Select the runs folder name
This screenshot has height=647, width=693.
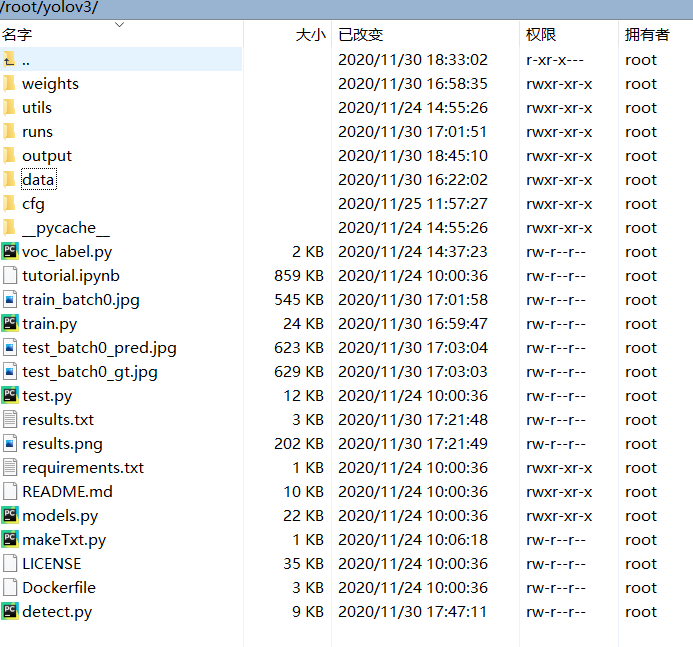[x=37, y=132]
